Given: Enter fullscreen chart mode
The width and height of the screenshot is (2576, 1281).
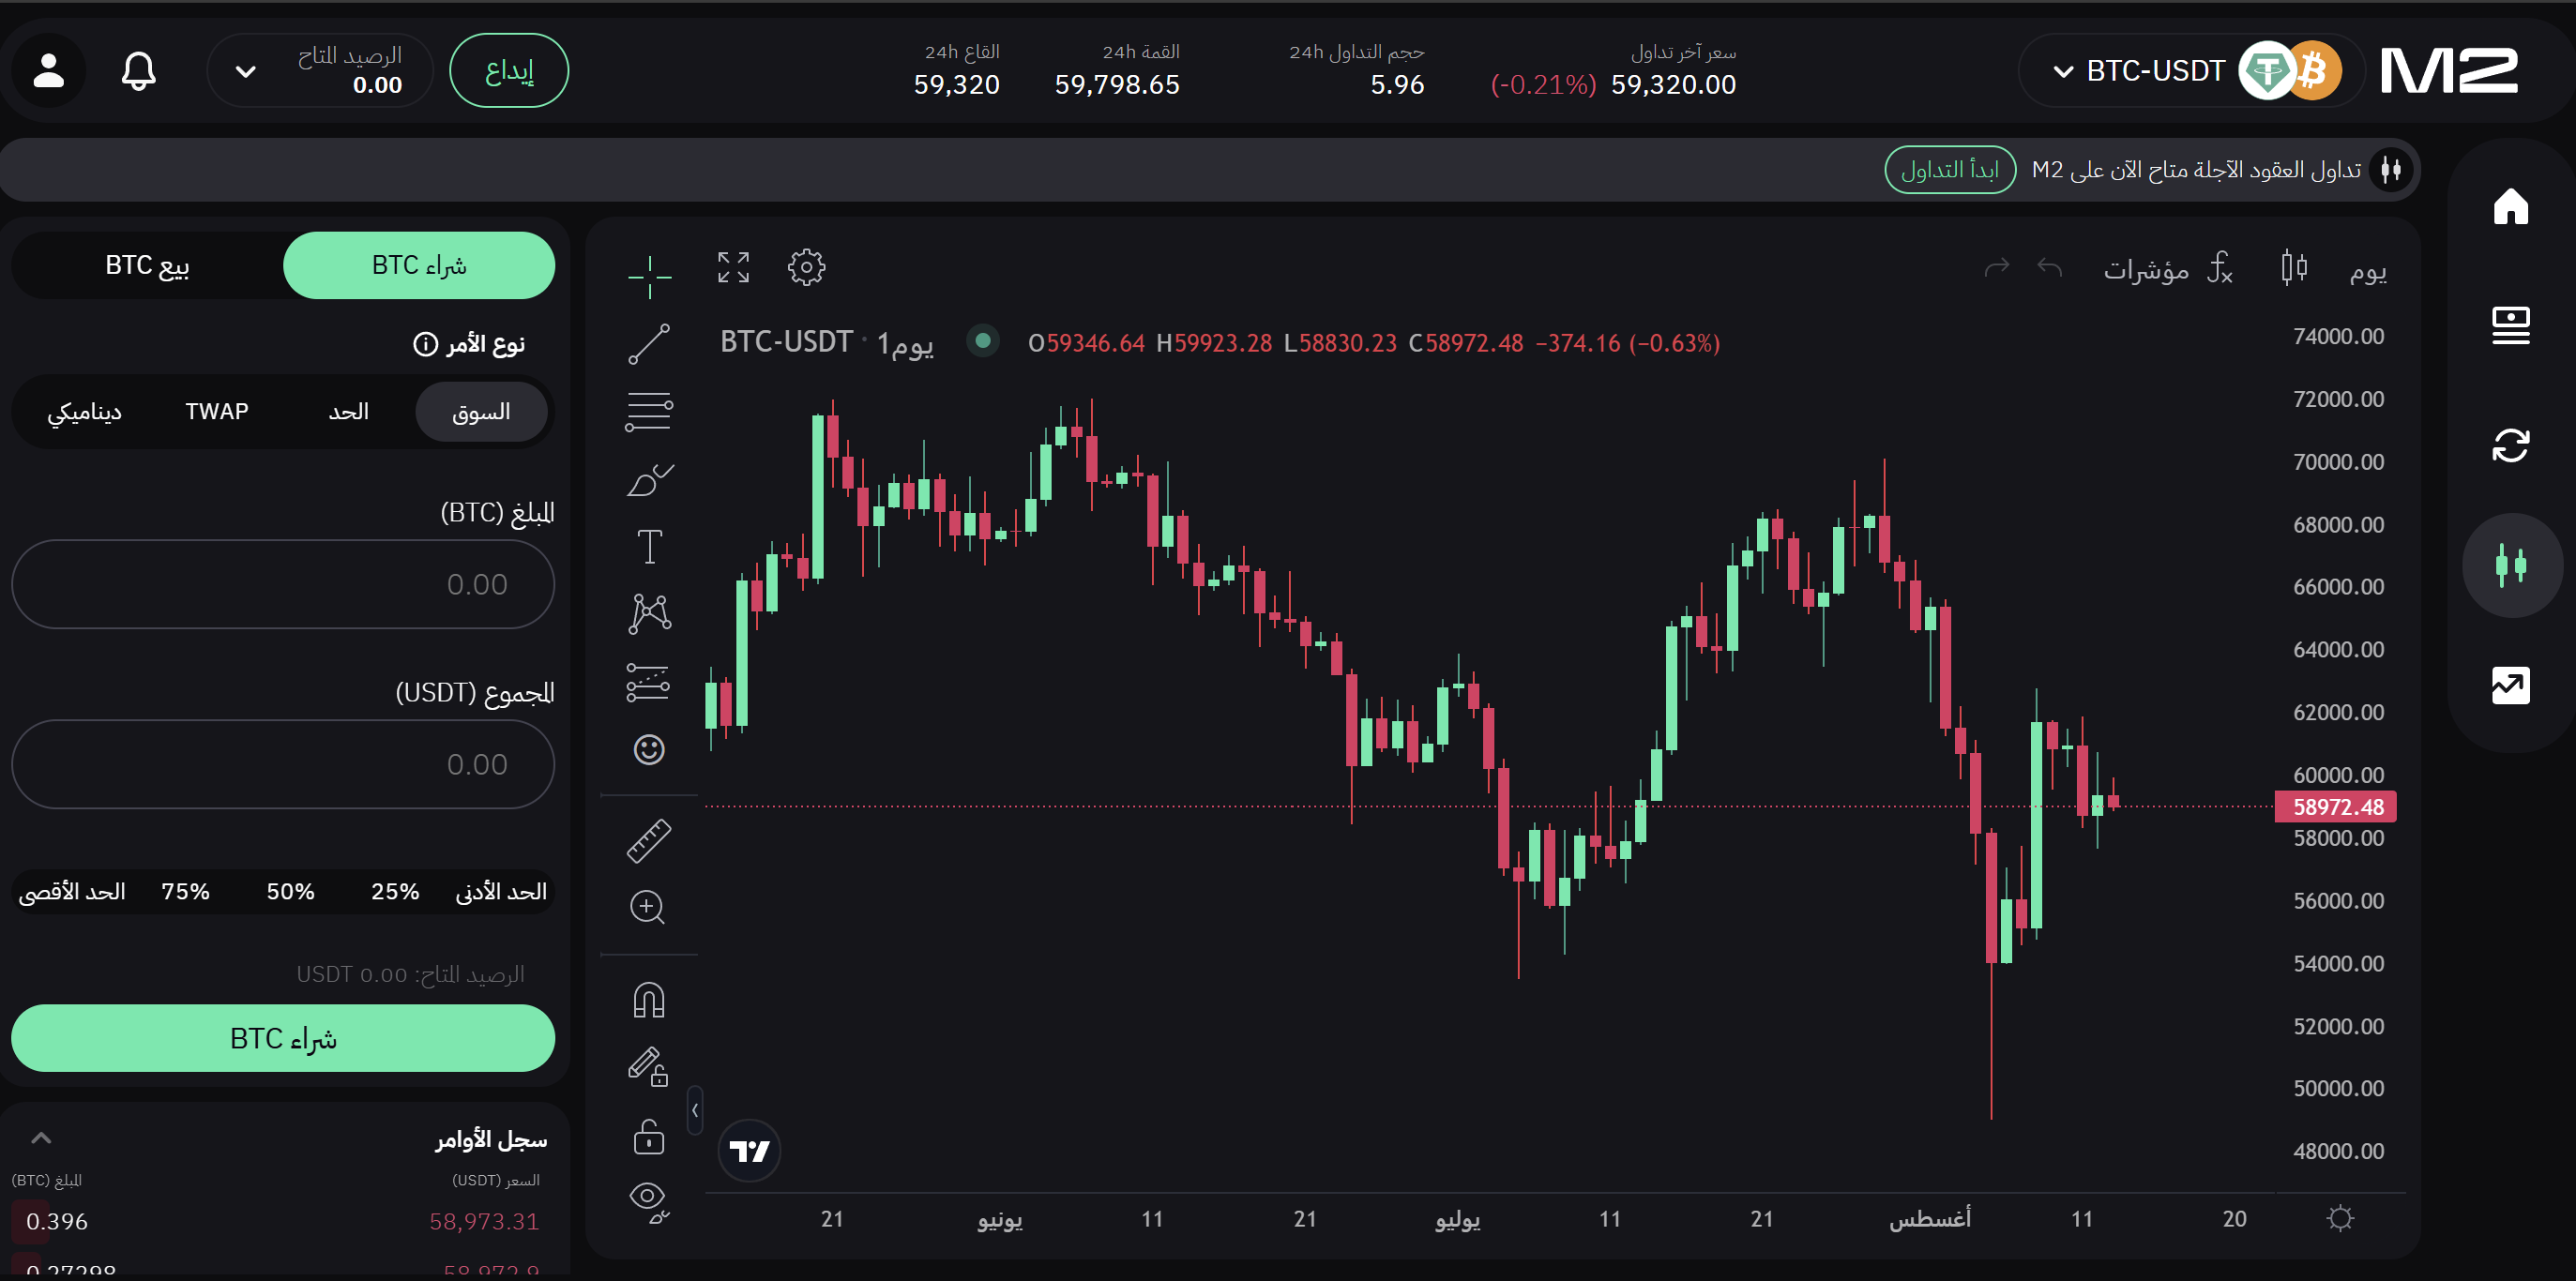Looking at the screenshot, I should tap(733, 267).
